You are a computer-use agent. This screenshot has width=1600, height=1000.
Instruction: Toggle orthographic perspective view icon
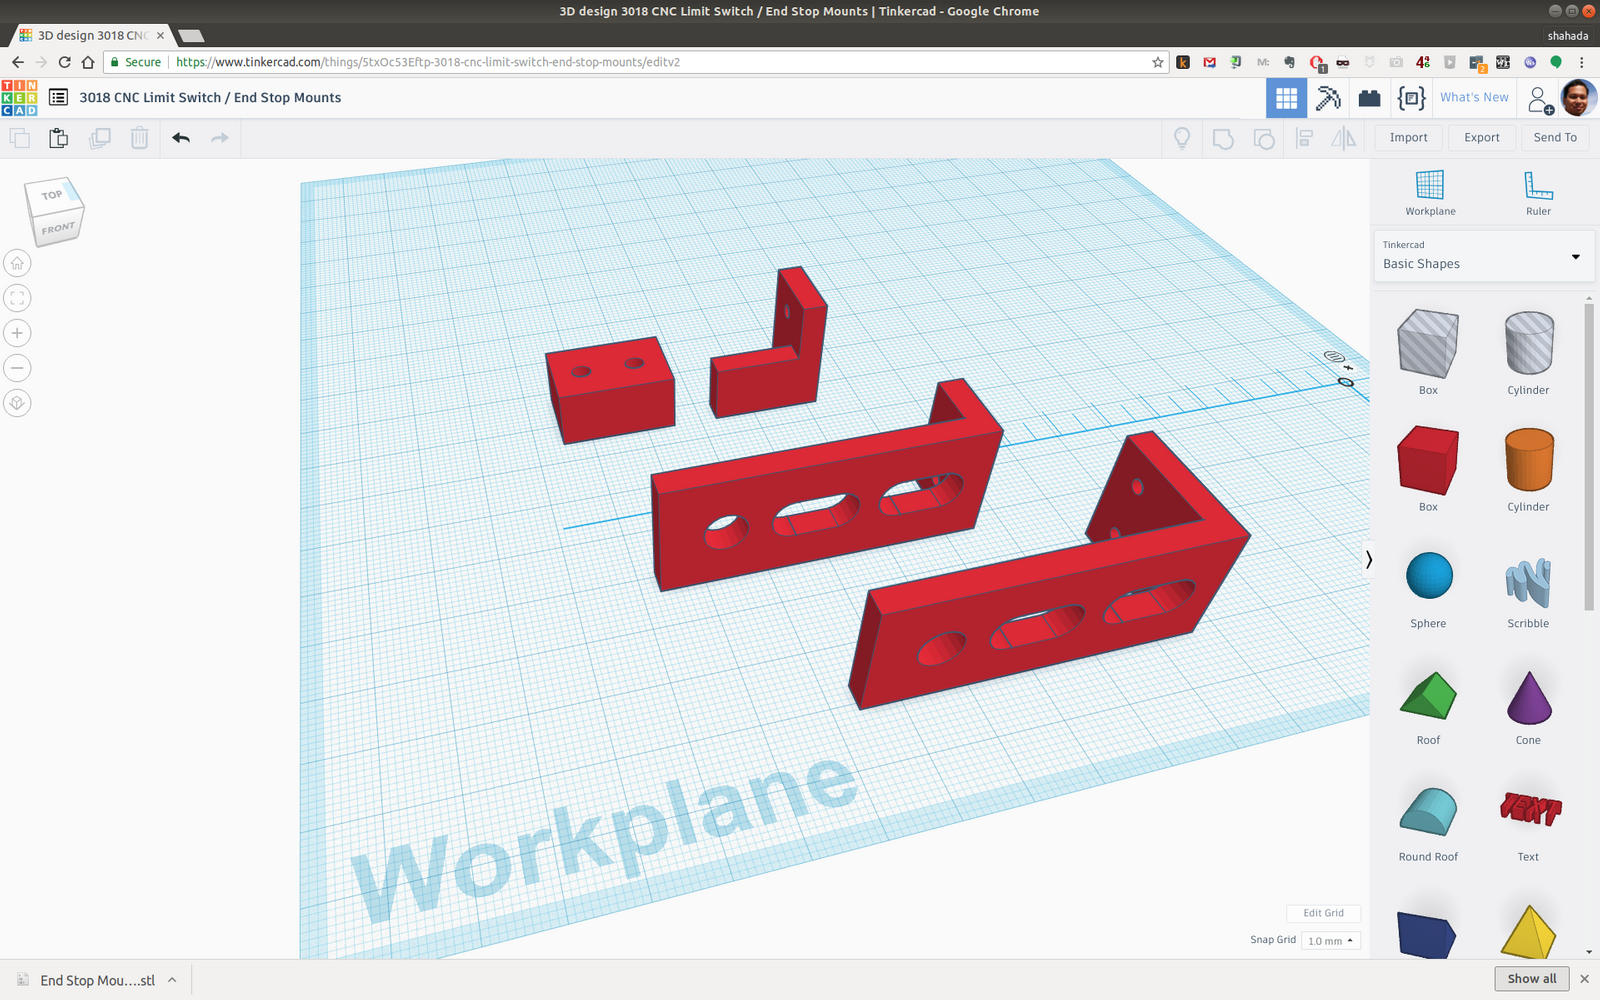pyautogui.click(x=17, y=403)
